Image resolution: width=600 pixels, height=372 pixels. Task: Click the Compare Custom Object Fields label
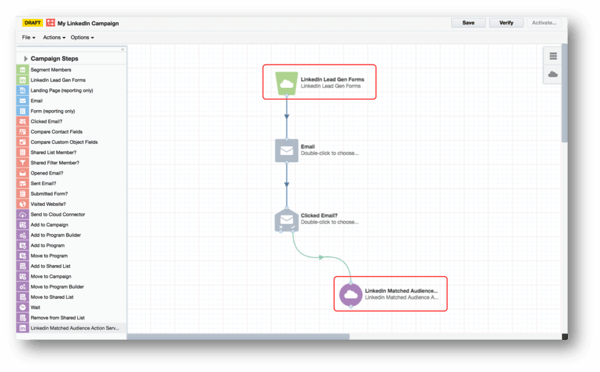click(x=64, y=142)
